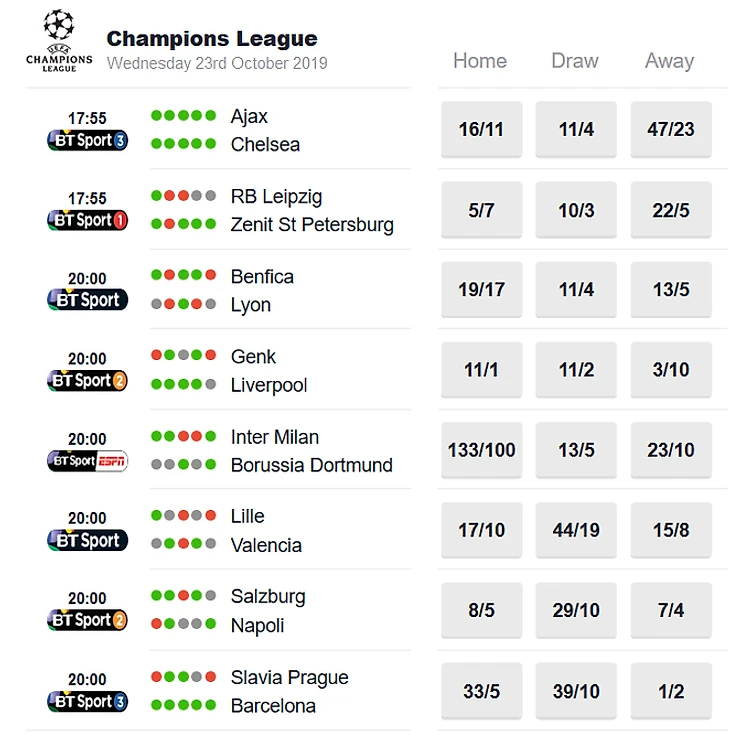The height and width of the screenshot is (750, 730).
Task: Pick Inter Milan home odds 133/100
Action: [481, 450]
